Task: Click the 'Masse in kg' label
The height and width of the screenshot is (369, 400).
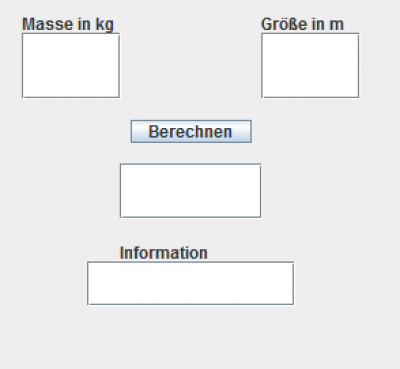Action: tap(68, 25)
